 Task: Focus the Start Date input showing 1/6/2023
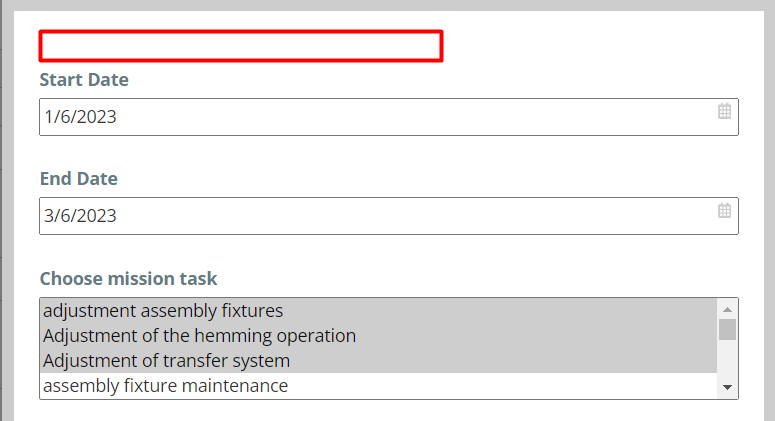click(389, 117)
